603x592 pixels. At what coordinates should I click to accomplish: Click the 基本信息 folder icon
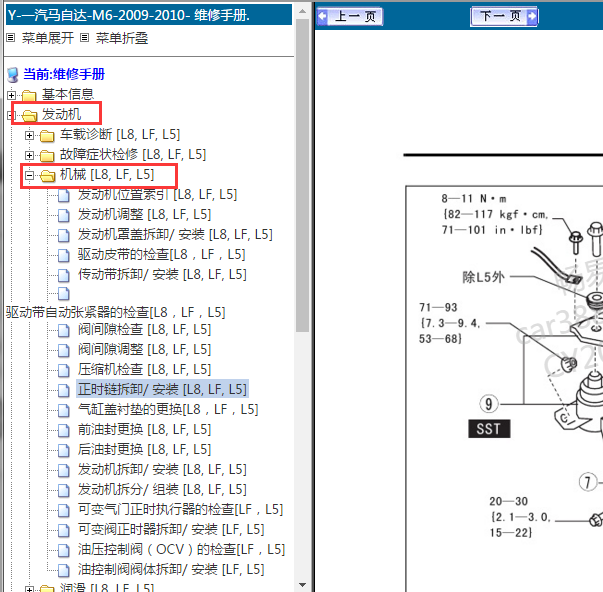coord(29,95)
